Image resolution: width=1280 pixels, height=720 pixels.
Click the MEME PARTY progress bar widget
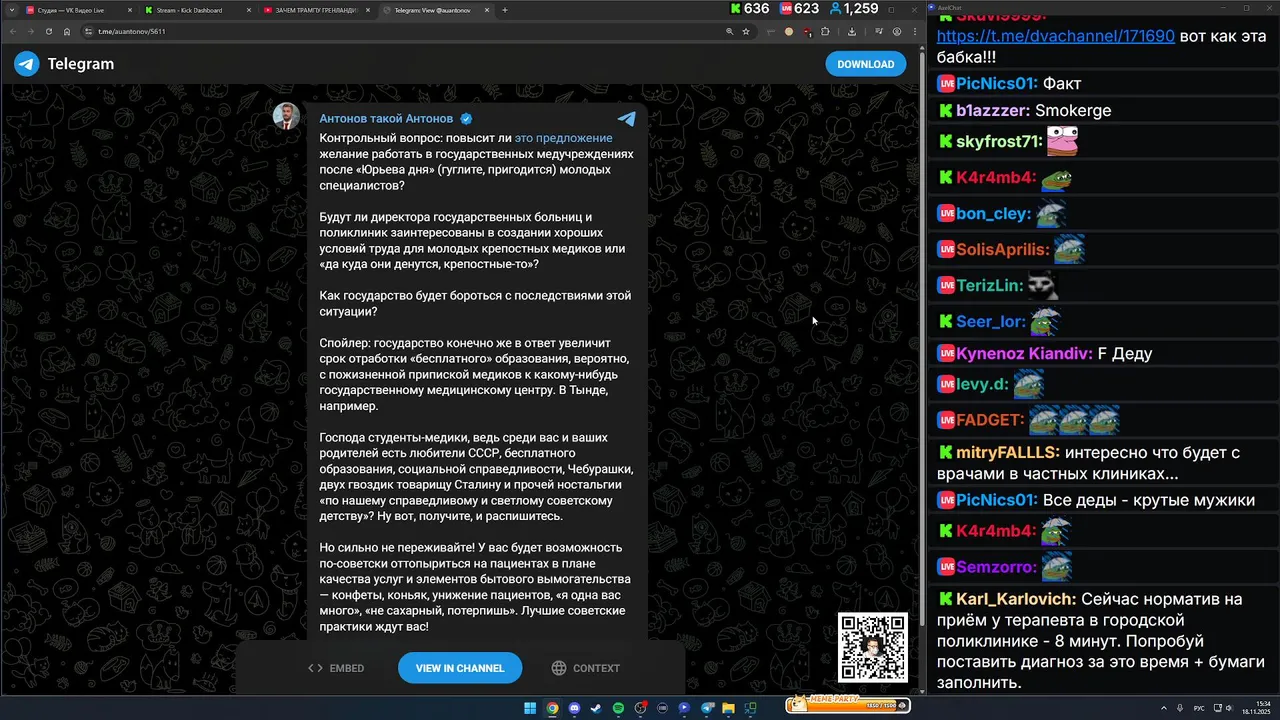848,706
